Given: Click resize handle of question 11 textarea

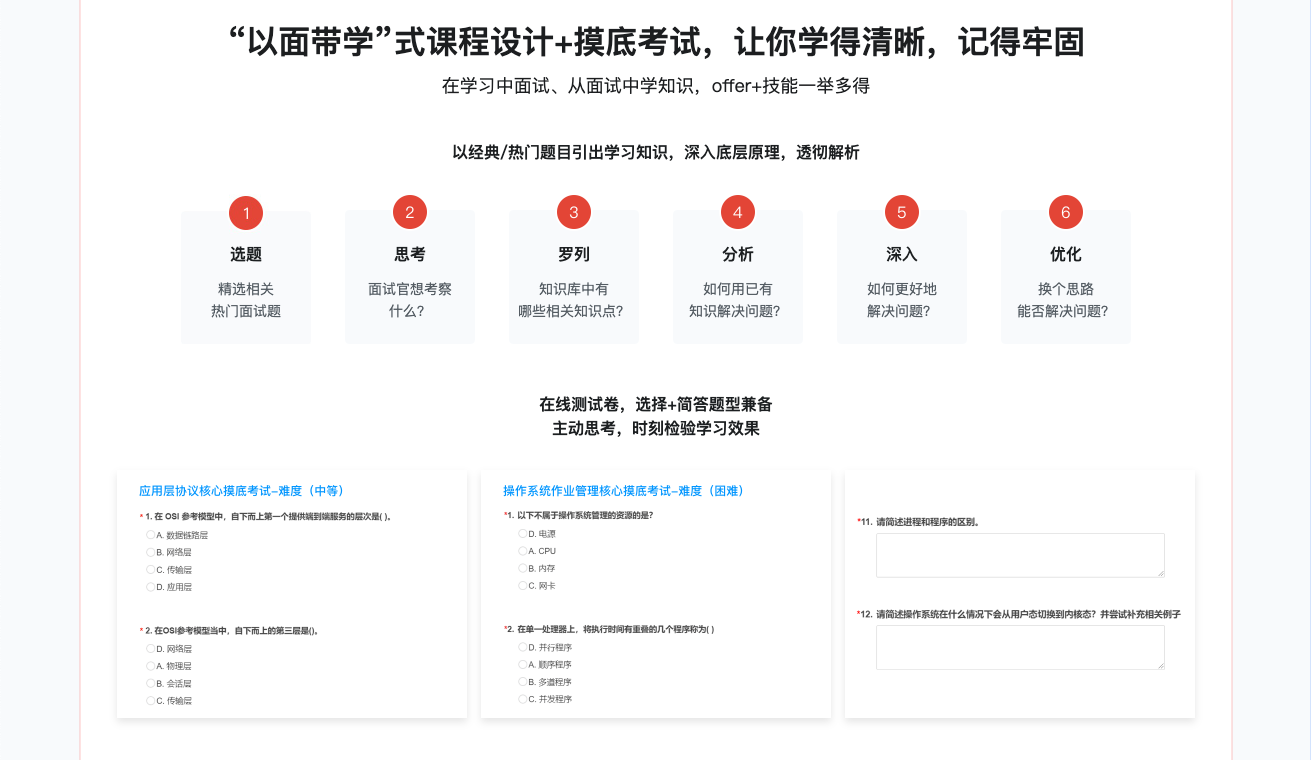Looking at the screenshot, I should [x=1161, y=573].
